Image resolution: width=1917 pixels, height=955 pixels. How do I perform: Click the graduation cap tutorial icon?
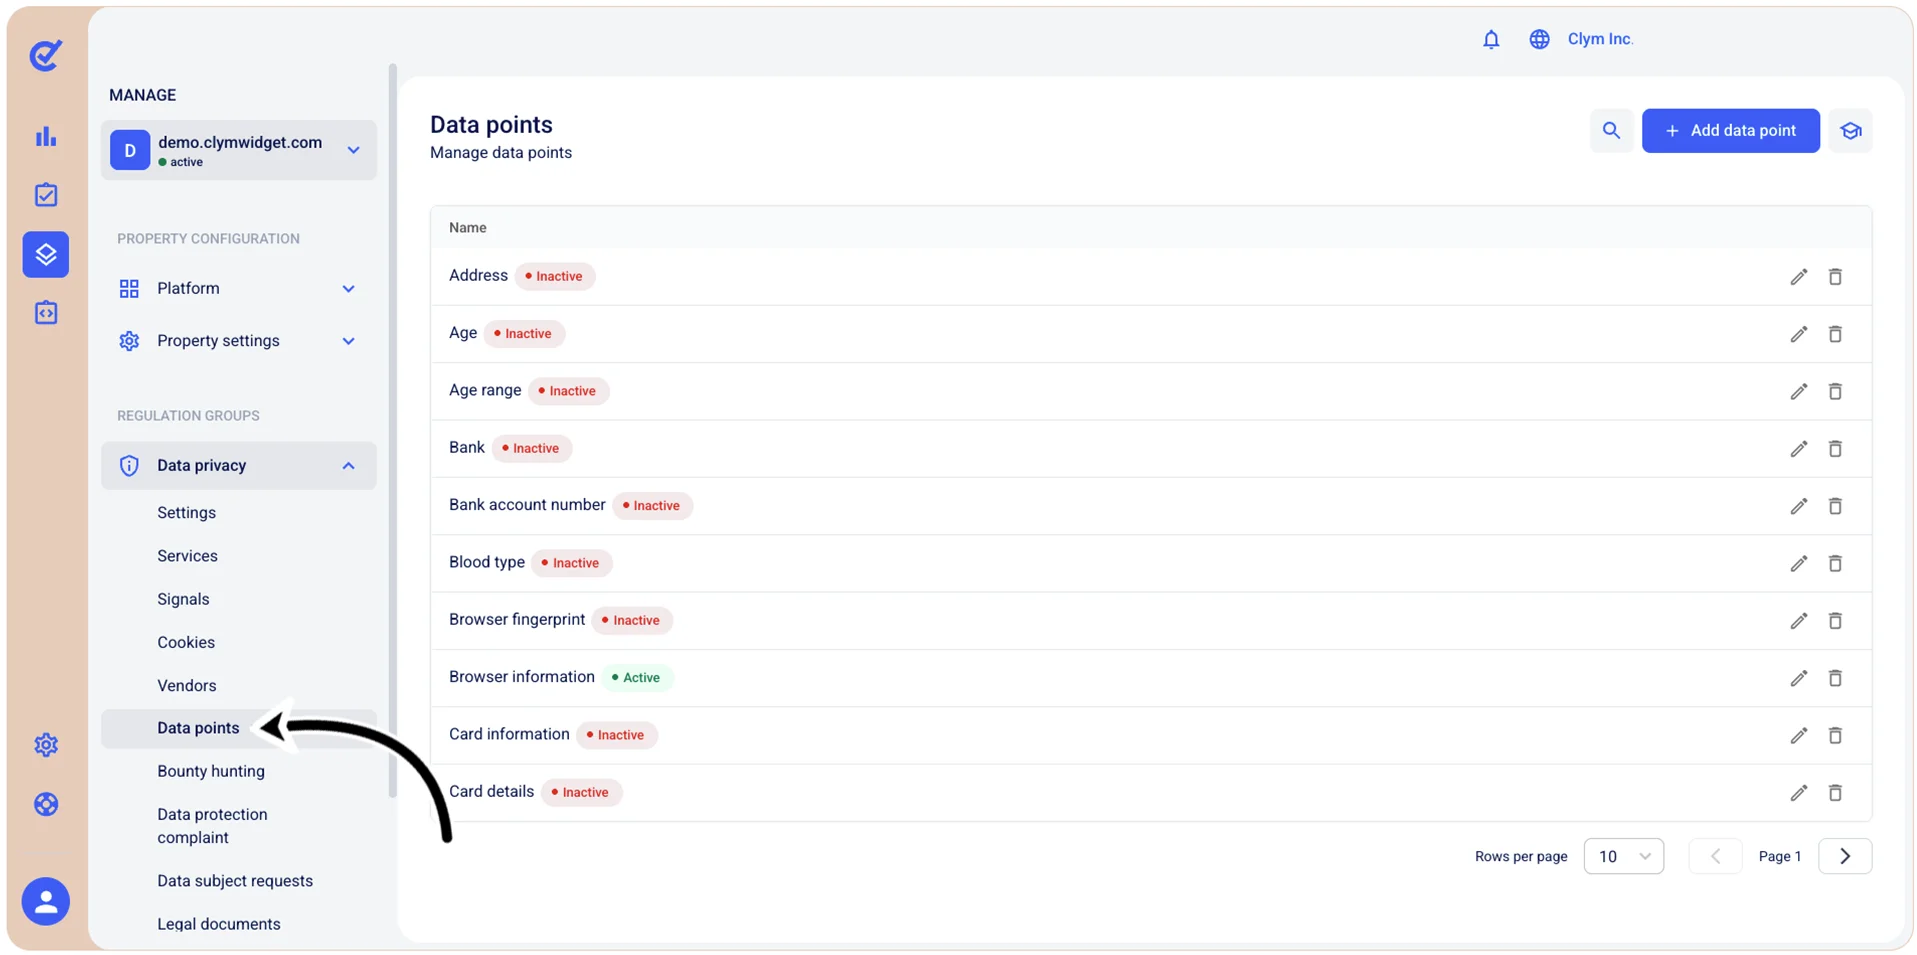coord(1850,131)
